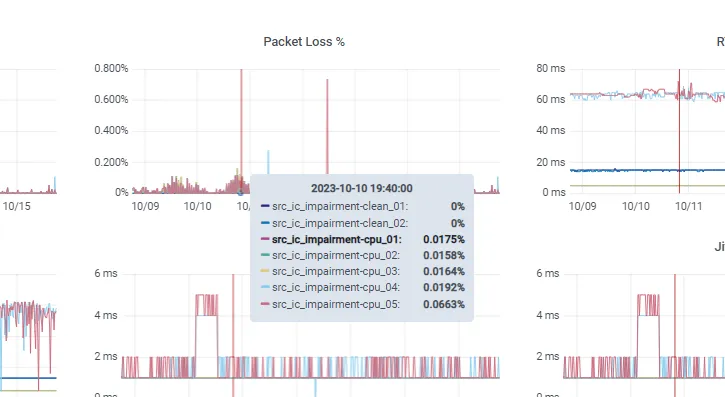The image size is (725, 397).
Task: Click the 5 ms plateau in bottom right chart
Action: [x=649, y=305]
